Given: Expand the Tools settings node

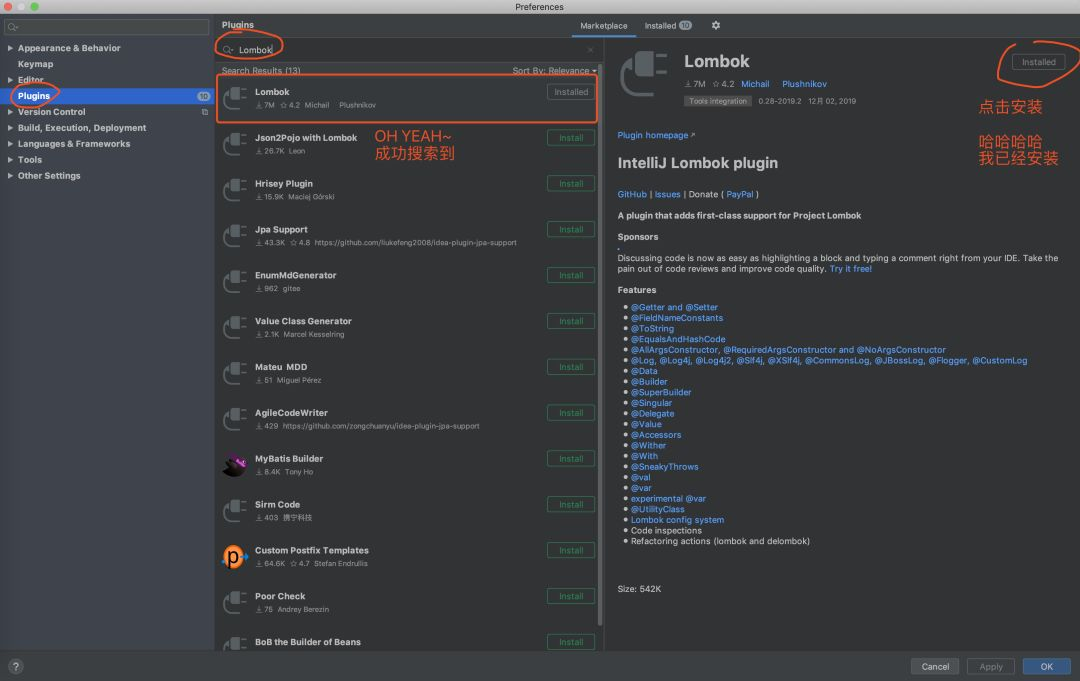Looking at the screenshot, I should point(10,160).
